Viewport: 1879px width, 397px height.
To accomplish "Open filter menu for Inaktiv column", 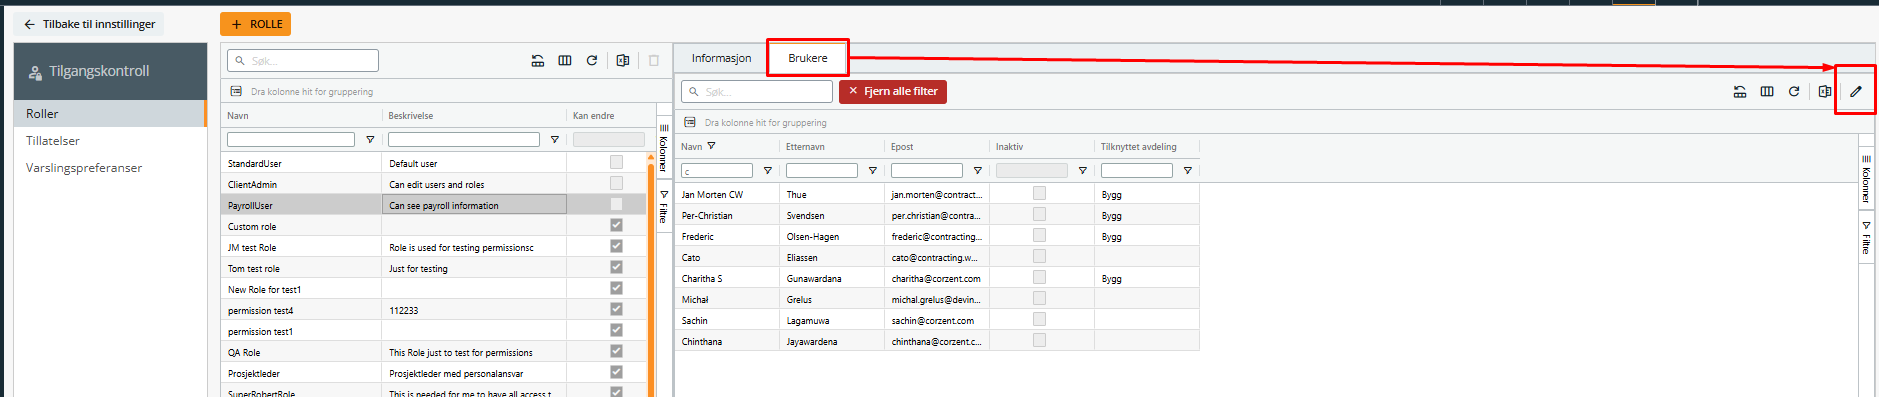I will click(1083, 171).
